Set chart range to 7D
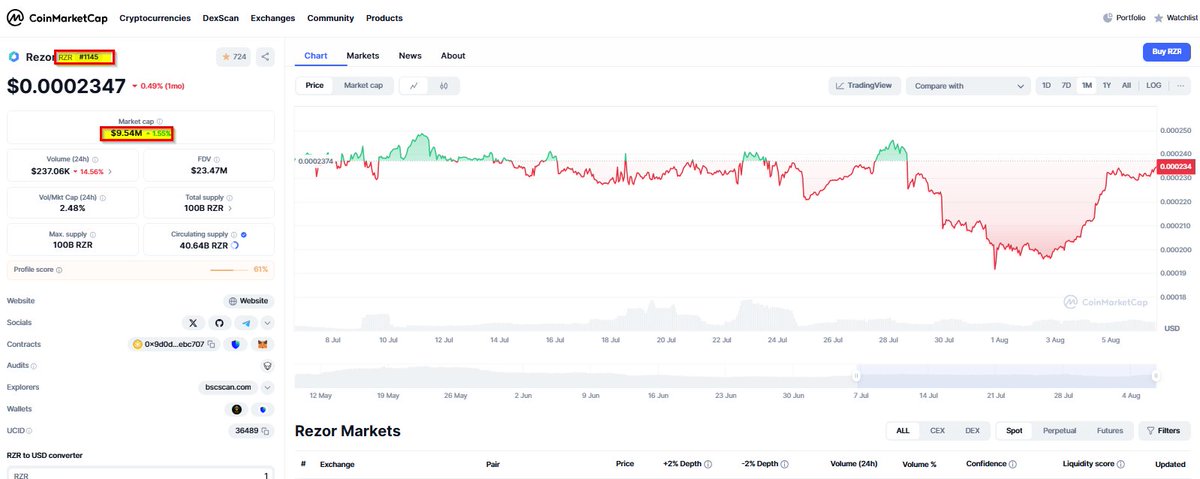Viewport: 1200px width, 479px height. [x=1066, y=86]
